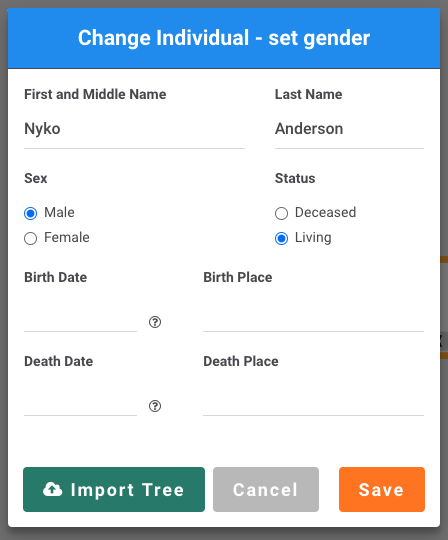The width and height of the screenshot is (448, 540).
Task: Save the individual's changes
Action: [x=382, y=489]
